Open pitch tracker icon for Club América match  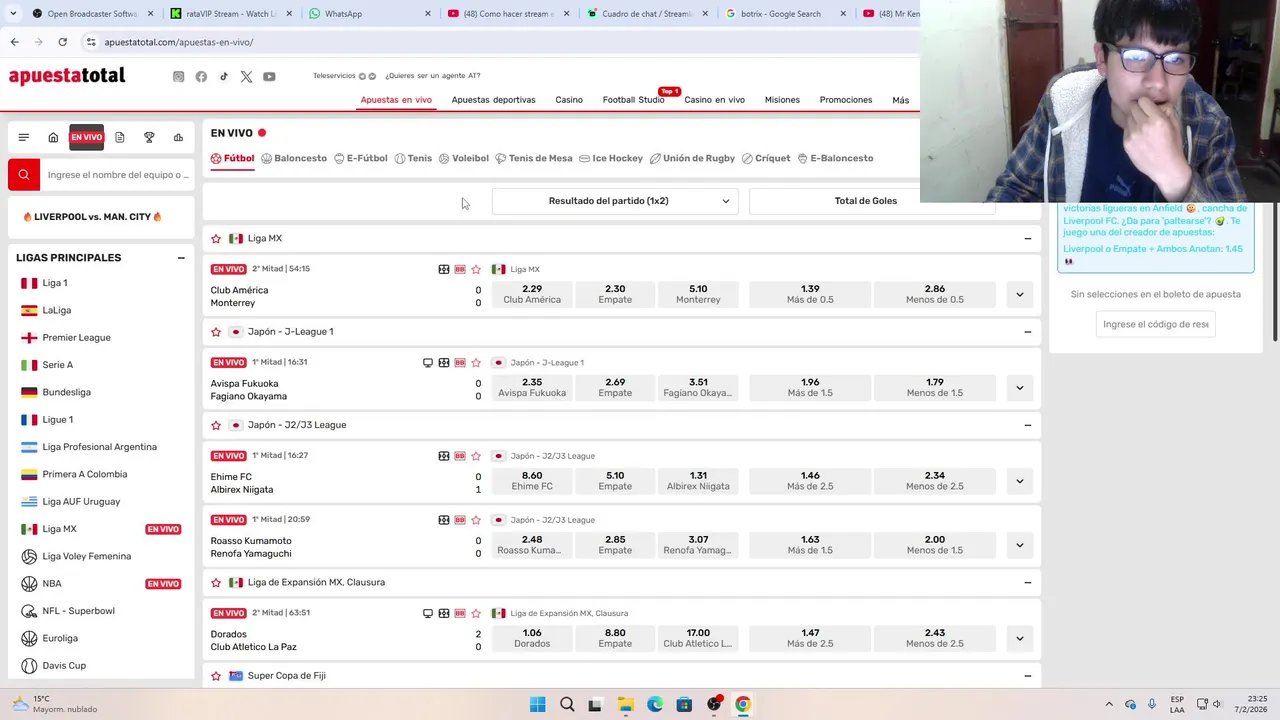(444, 269)
